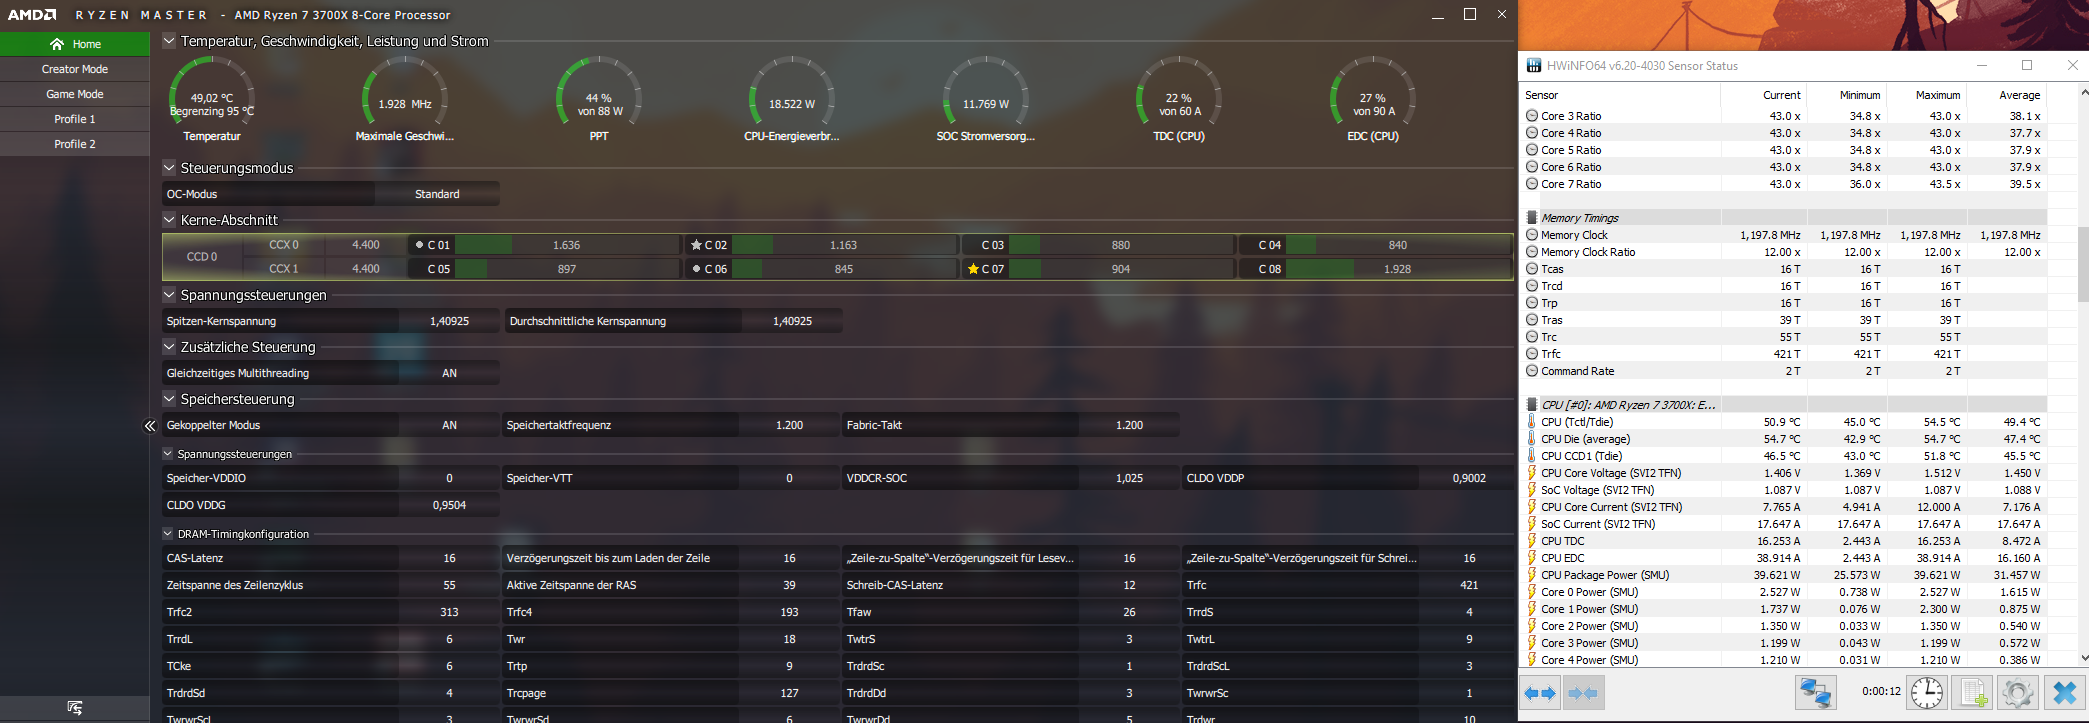2089x723 pixels.
Task: Click the SOC Stromversorgung gauge
Action: (x=986, y=100)
